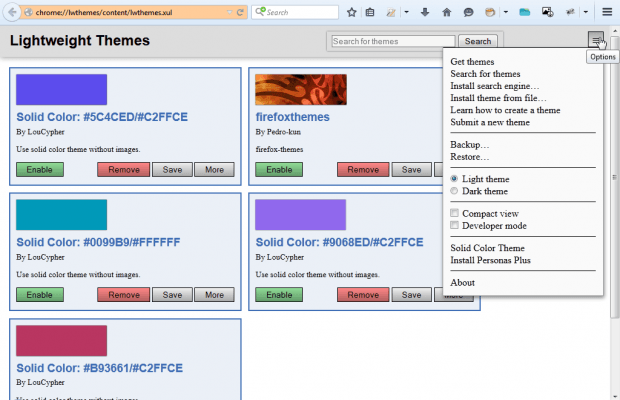Remove the #0099B9 solid color theme
The height and width of the screenshot is (400, 620).
click(x=124, y=295)
